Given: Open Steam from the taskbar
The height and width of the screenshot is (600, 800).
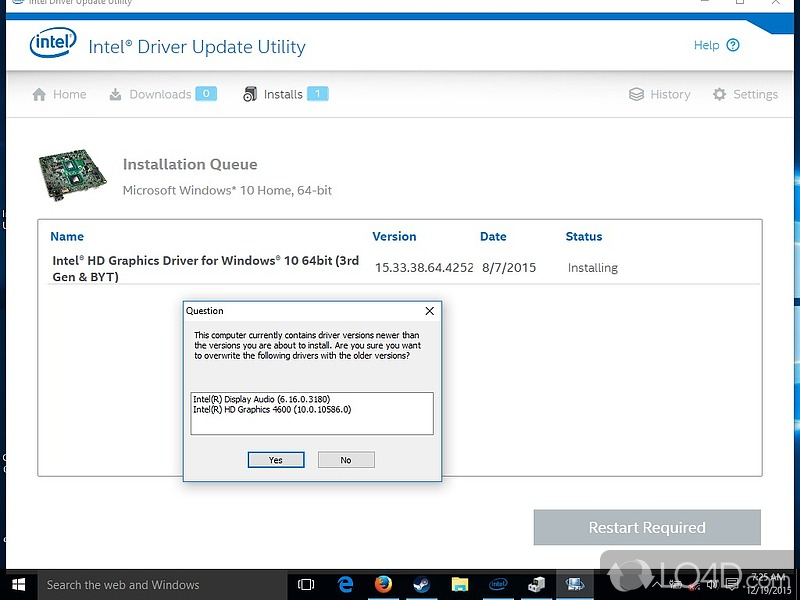Looking at the screenshot, I should point(421,585).
